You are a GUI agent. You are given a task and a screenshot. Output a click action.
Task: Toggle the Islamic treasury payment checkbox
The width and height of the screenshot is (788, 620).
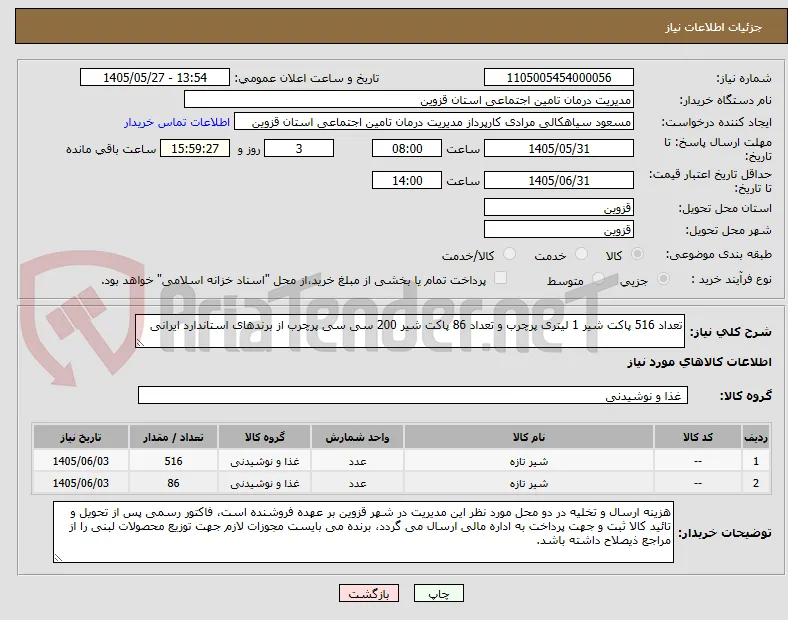click(501, 278)
